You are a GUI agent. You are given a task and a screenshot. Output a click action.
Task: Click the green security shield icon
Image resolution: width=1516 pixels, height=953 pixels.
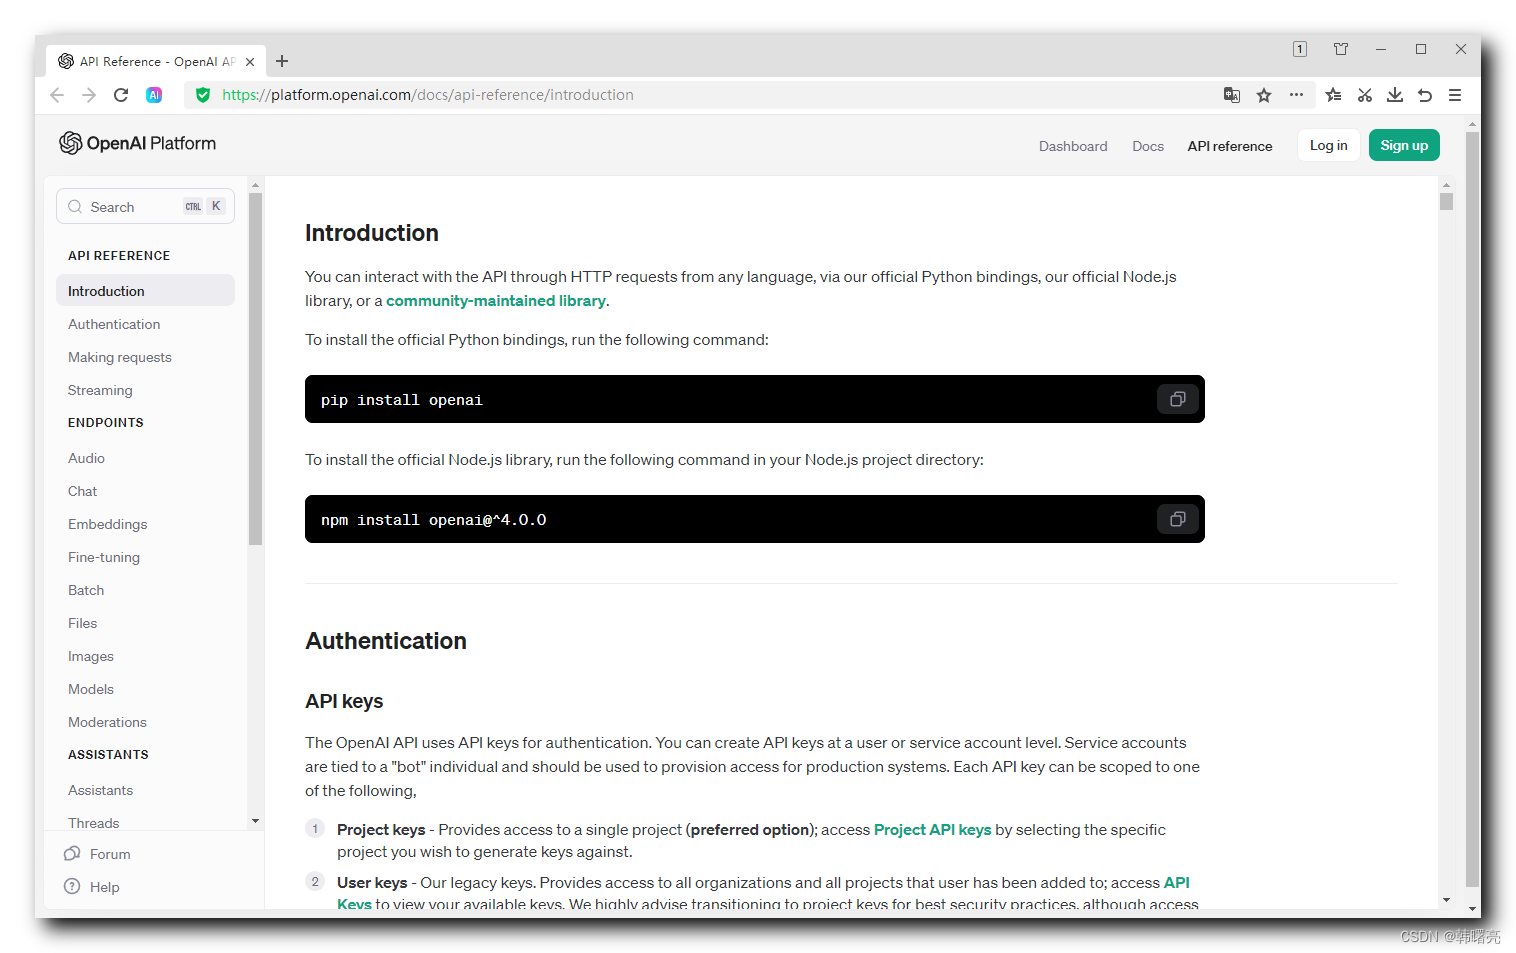(203, 95)
